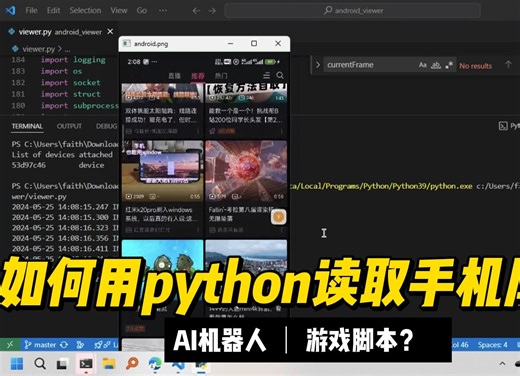The width and height of the screenshot is (520, 376).
Task: Click the android_viewer command center search box
Action: [x=353, y=11]
